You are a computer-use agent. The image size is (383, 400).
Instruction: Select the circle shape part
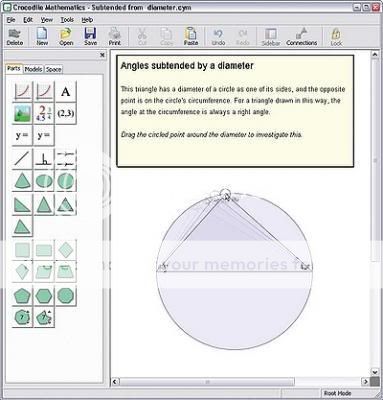click(66, 181)
